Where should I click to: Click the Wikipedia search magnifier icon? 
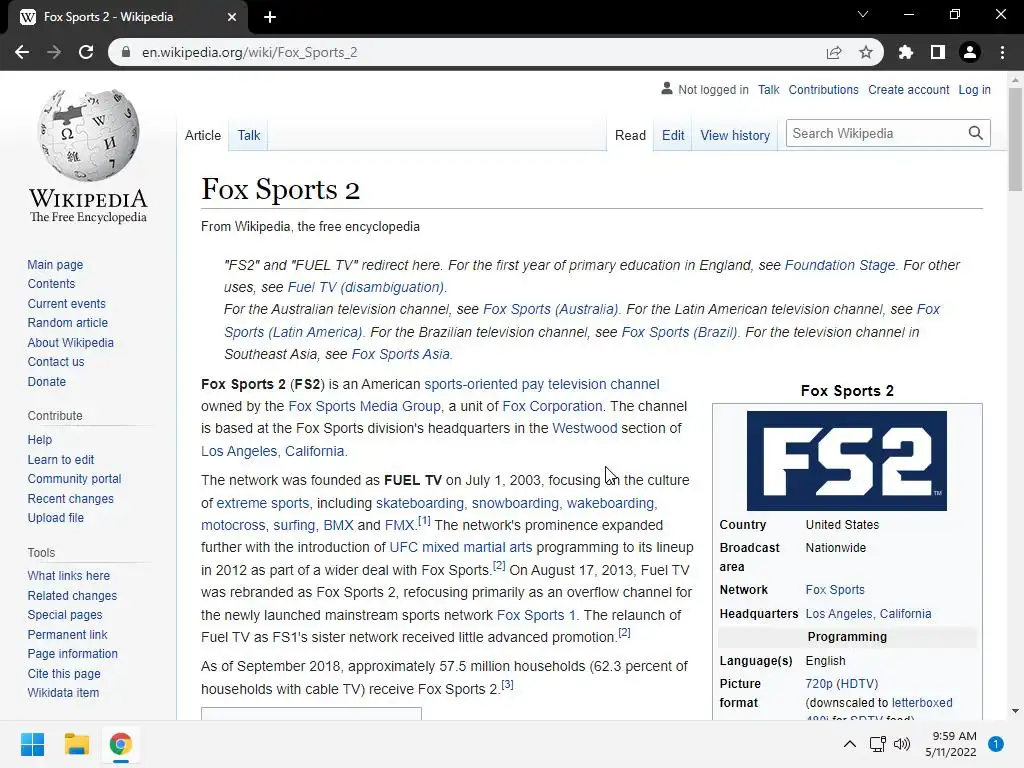(x=976, y=133)
